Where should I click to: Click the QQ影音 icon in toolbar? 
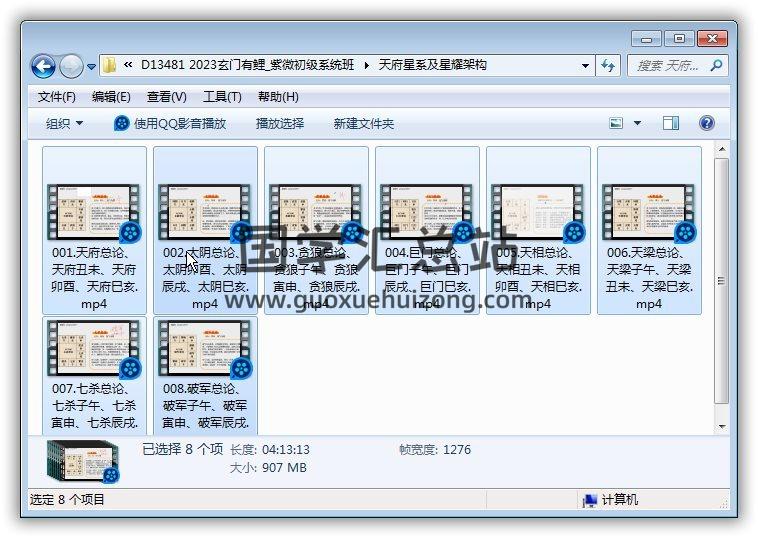(121, 124)
